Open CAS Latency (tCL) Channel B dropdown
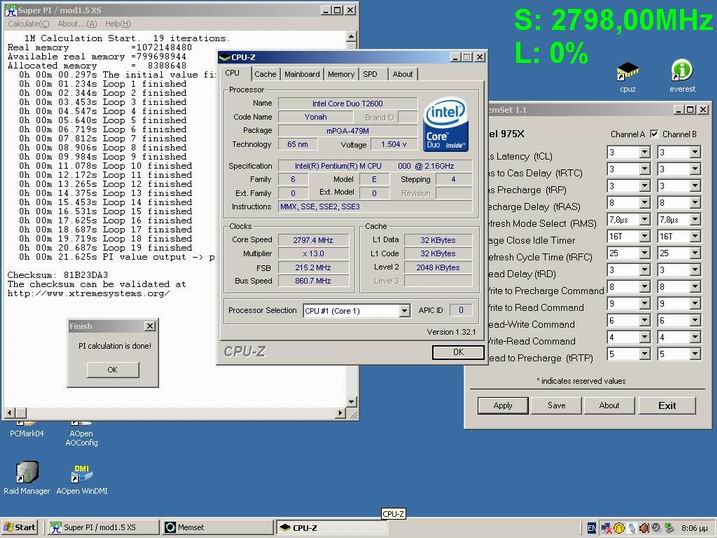The height and width of the screenshot is (538, 717). [695, 152]
